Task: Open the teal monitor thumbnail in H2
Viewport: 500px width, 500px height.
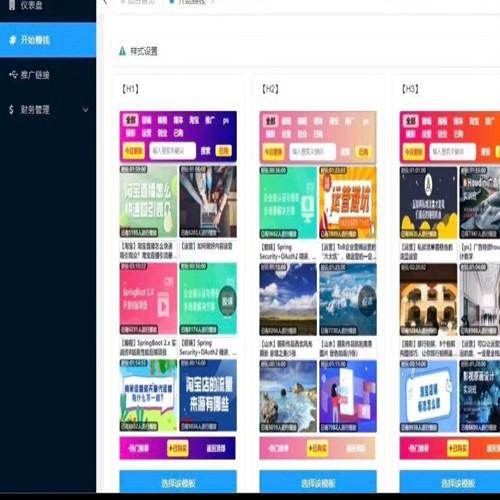Action: tap(288, 203)
